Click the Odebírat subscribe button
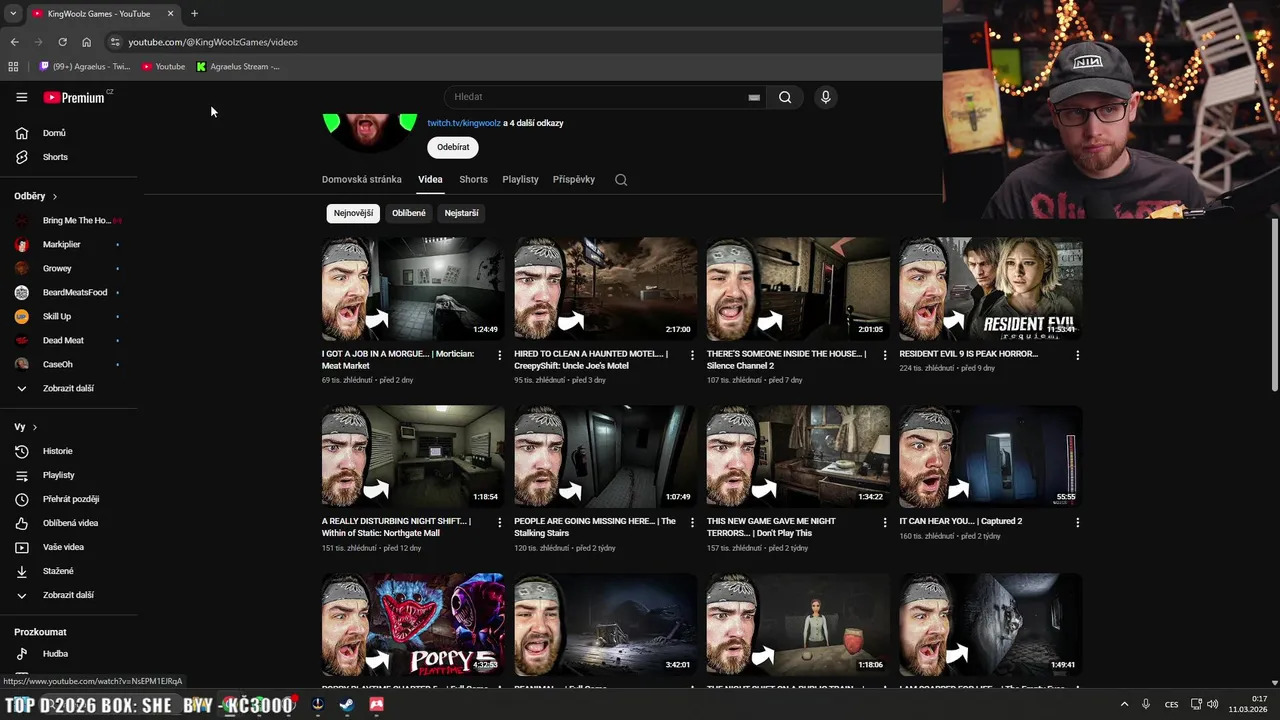Image resolution: width=1280 pixels, height=720 pixels. pyautogui.click(x=453, y=147)
